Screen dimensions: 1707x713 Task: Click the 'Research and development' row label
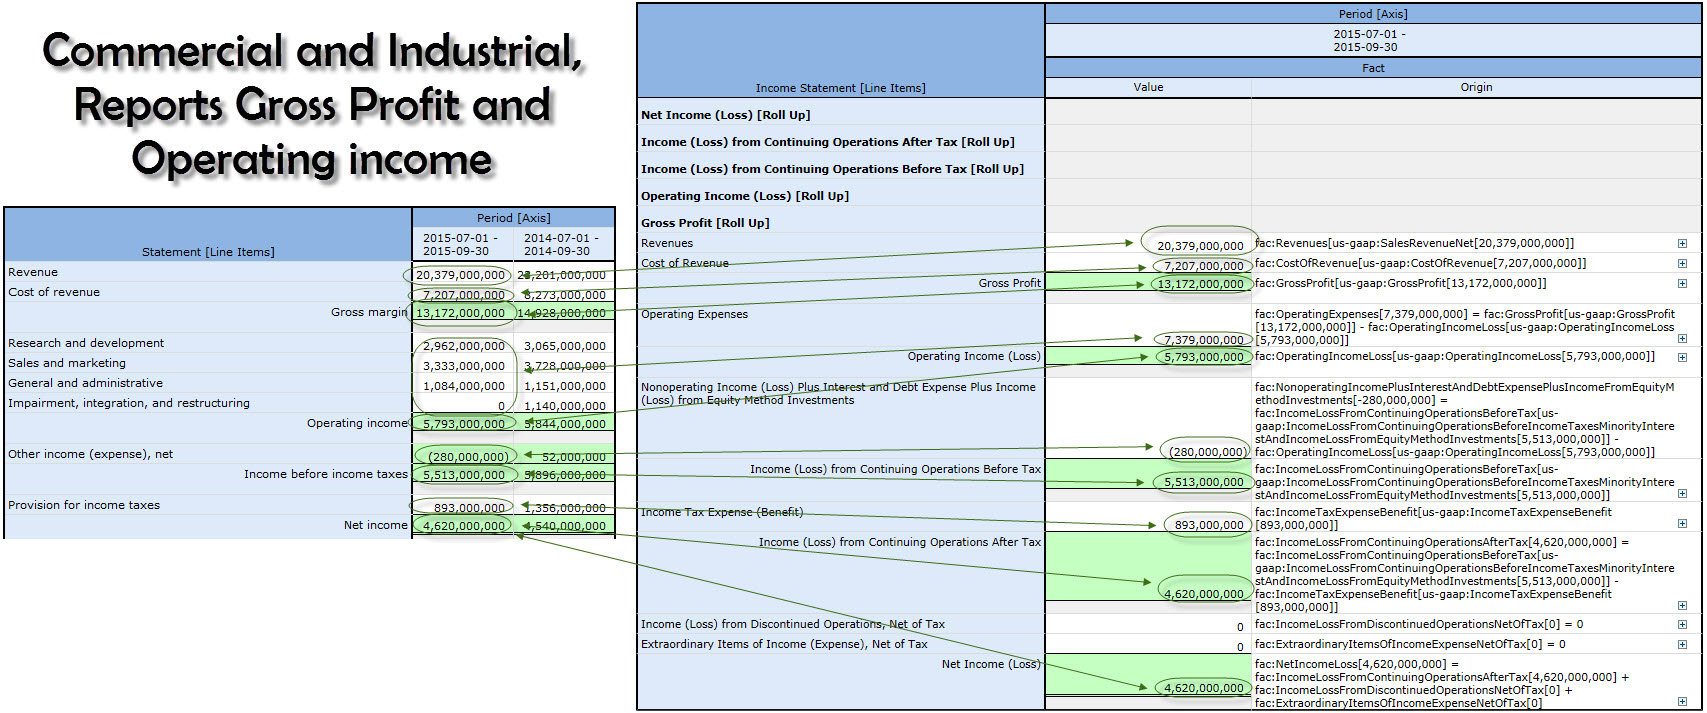(86, 343)
